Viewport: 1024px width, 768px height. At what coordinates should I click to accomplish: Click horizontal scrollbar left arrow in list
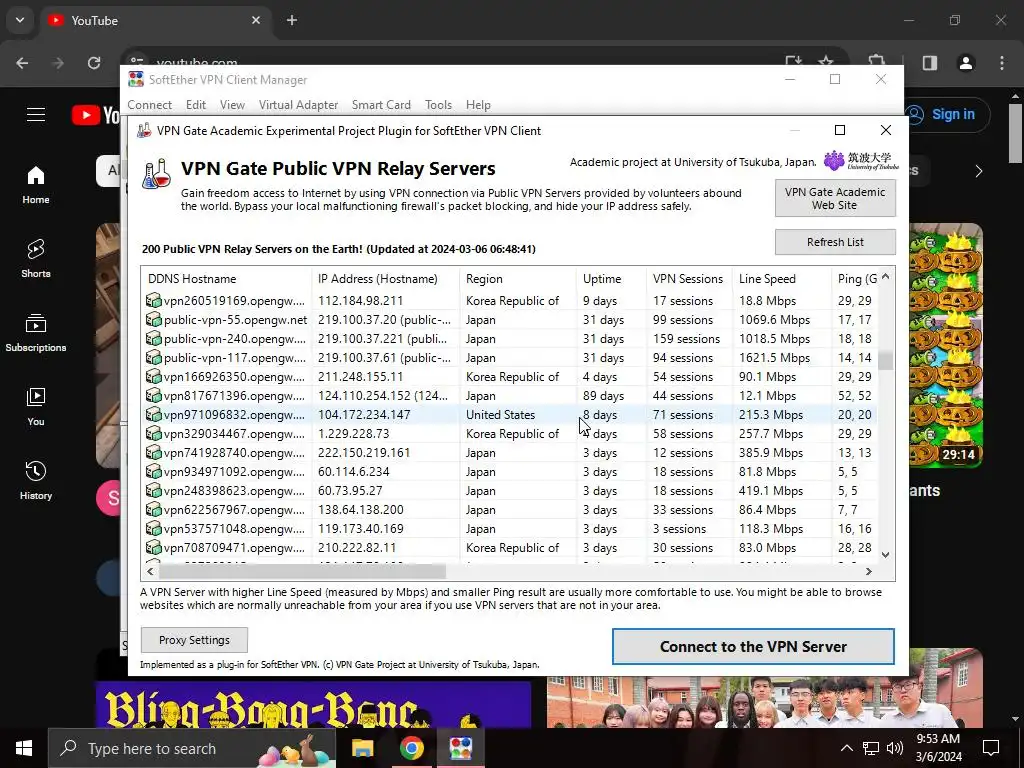(x=150, y=571)
